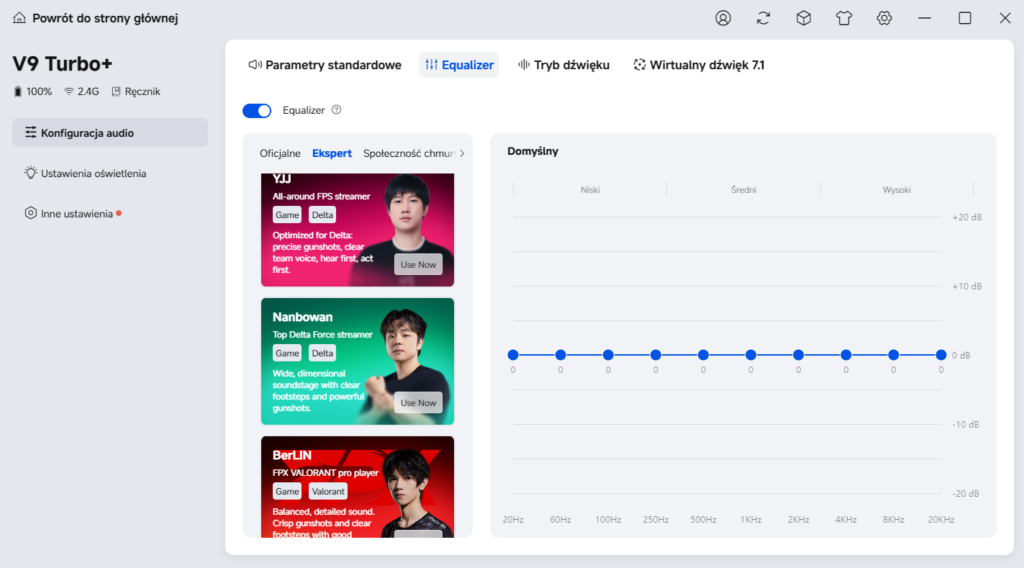The image size is (1024, 568).
Task: Return via Powrót do strony głównej
Action: (105, 18)
